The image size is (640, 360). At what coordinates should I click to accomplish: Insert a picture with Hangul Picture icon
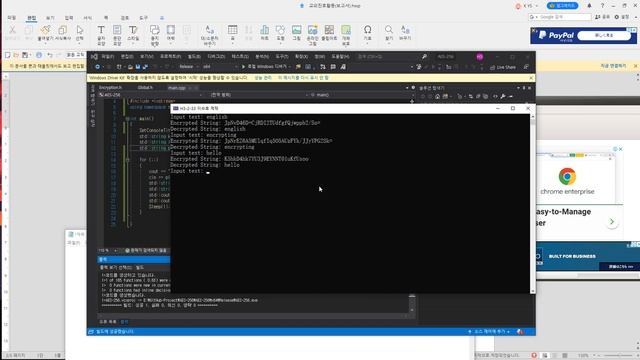(x=297, y=30)
